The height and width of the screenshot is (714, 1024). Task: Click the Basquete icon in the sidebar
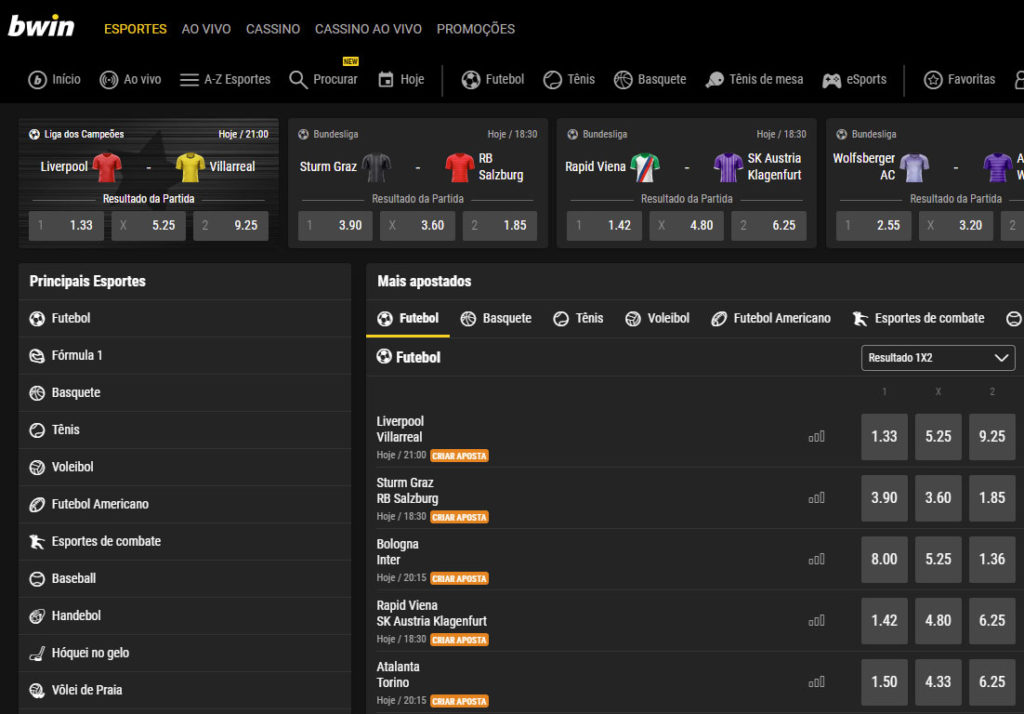pos(37,393)
